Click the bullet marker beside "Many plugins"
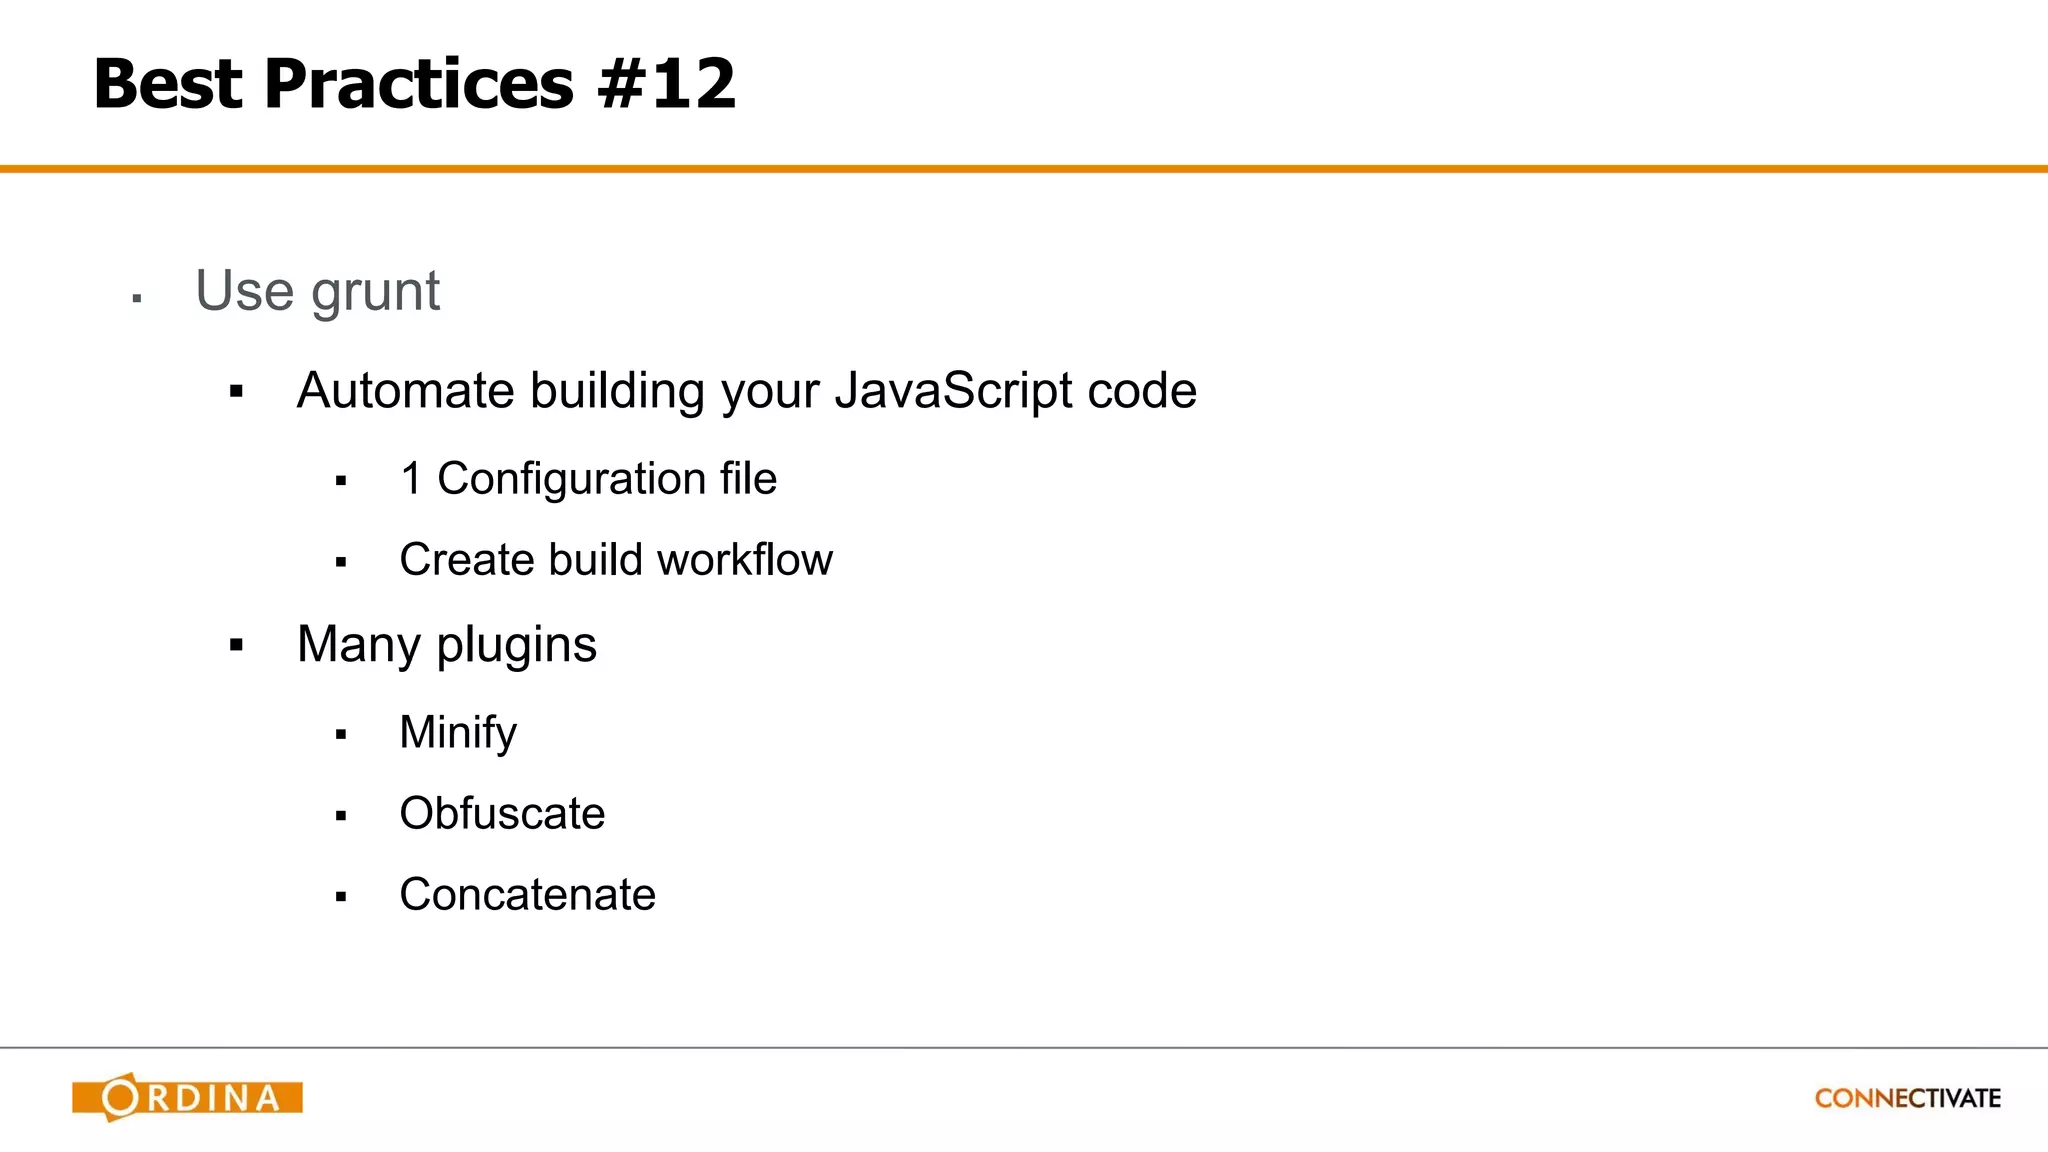This screenshot has width=2048, height=1152. pos(236,646)
